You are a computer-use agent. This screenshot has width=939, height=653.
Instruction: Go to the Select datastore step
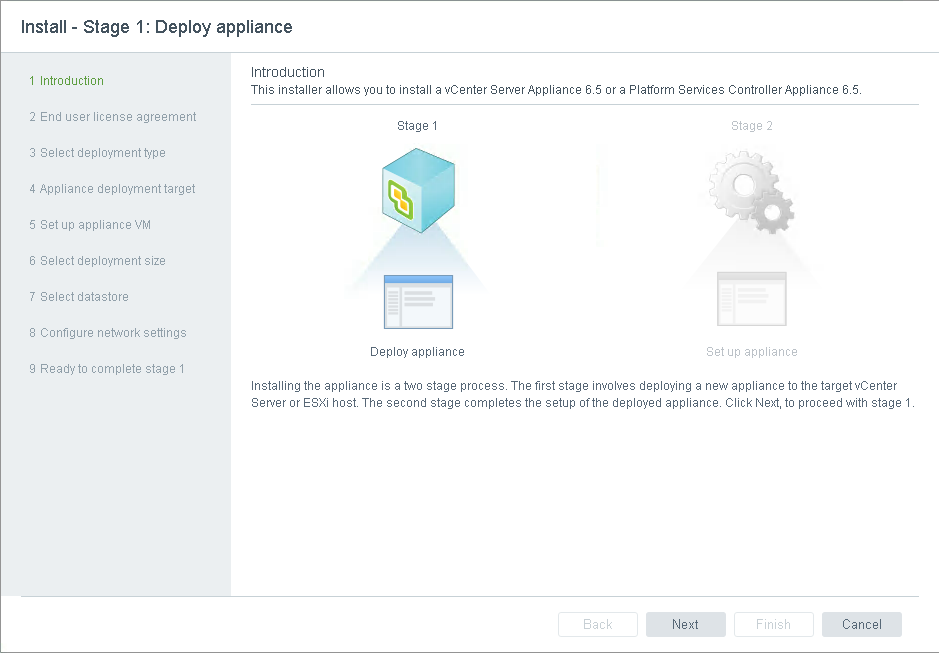click(78, 297)
